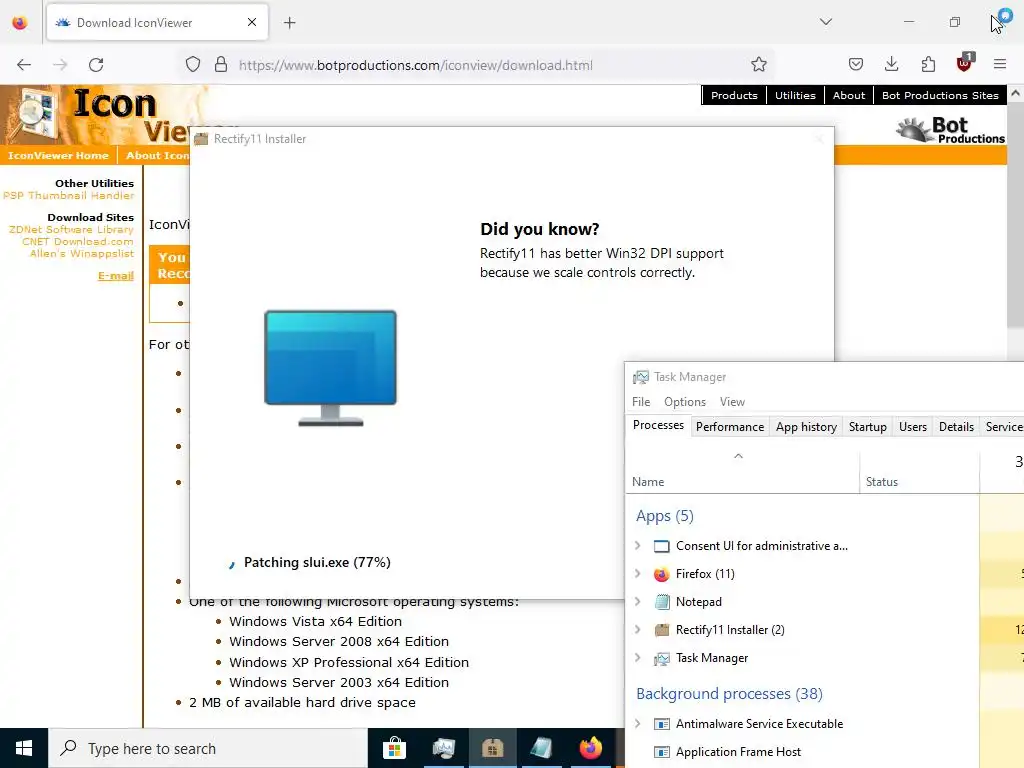1024x768 pixels.
Task: Close the Download IconViewer tab
Action: point(252,22)
